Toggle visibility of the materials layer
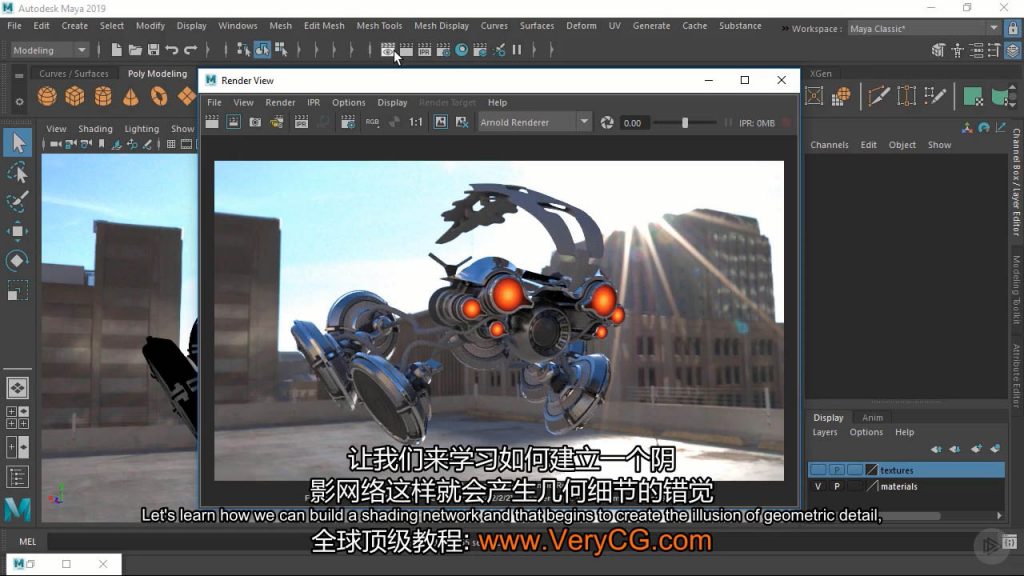This screenshot has height=576, width=1024. [818, 487]
